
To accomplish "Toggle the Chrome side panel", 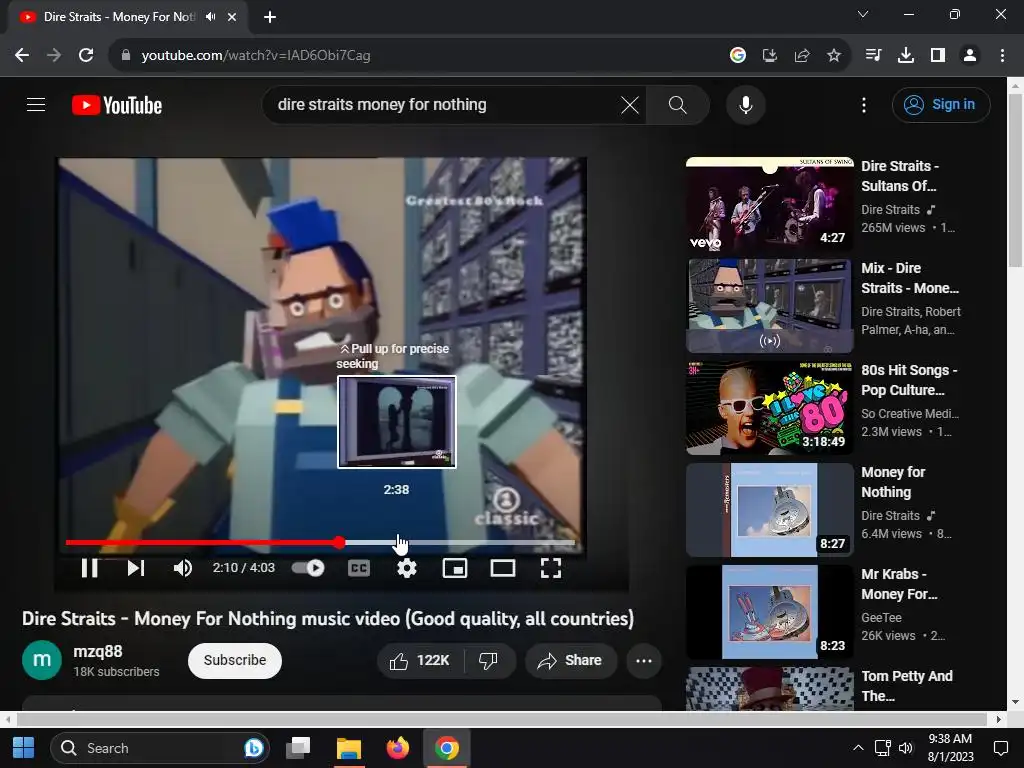I will [938, 56].
